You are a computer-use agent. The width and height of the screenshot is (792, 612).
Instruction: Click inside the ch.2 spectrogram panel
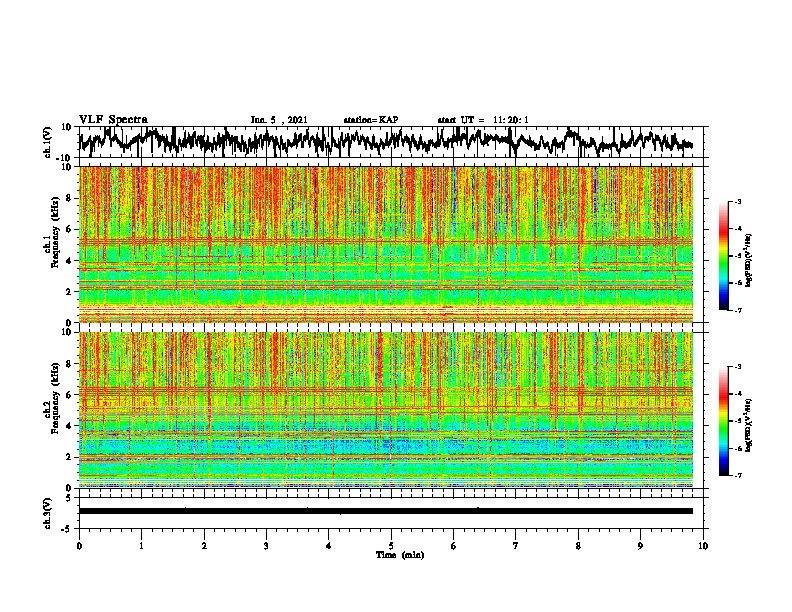click(386, 410)
